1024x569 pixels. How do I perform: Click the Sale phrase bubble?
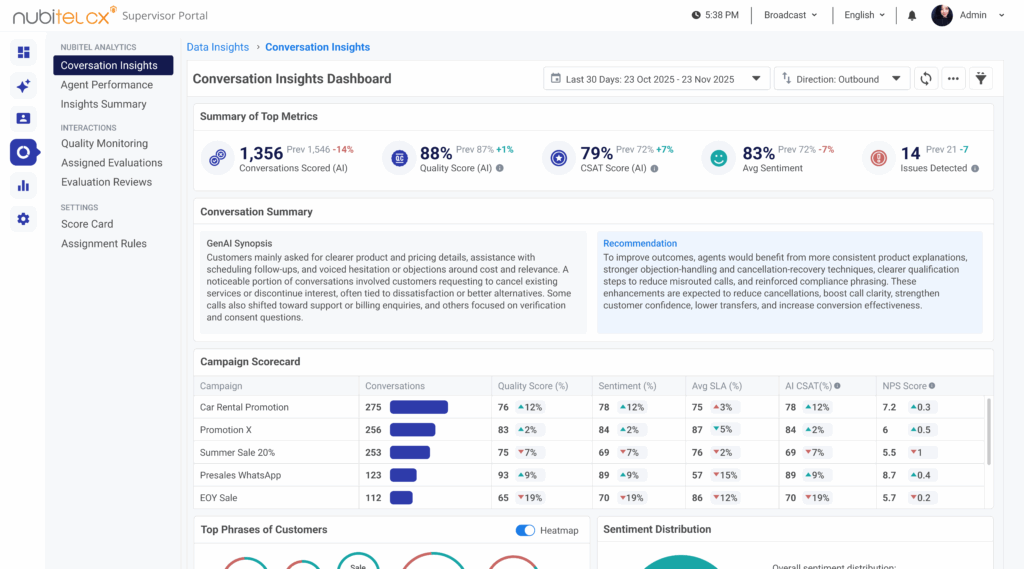click(x=358, y=562)
